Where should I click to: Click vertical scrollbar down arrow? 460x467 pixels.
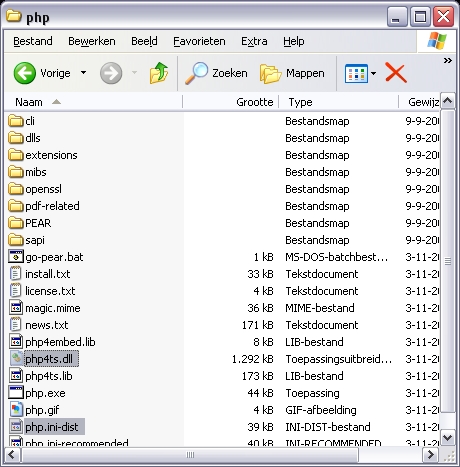point(448,437)
